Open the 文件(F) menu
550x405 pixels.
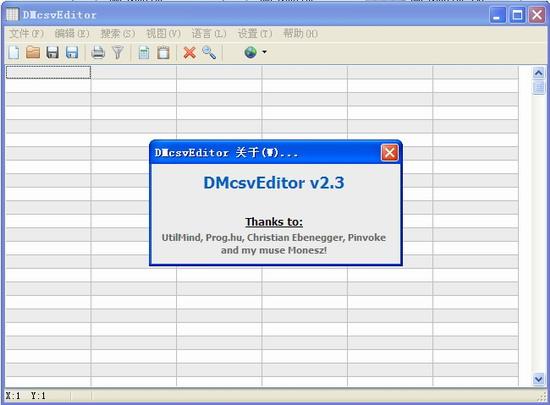pyautogui.click(x=26, y=34)
